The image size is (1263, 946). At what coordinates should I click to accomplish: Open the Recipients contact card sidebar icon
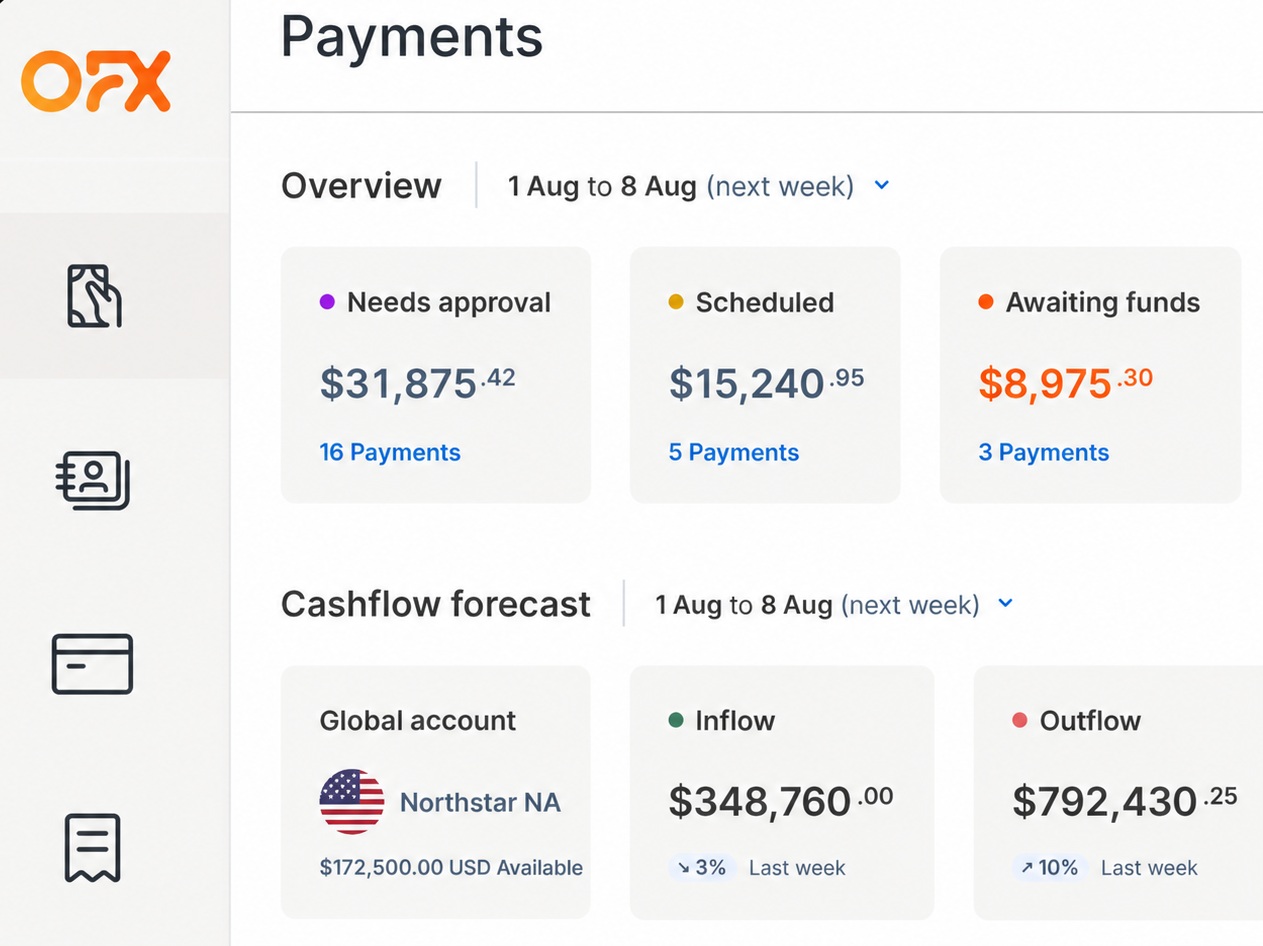pyautogui.click(x=93, y=480)
